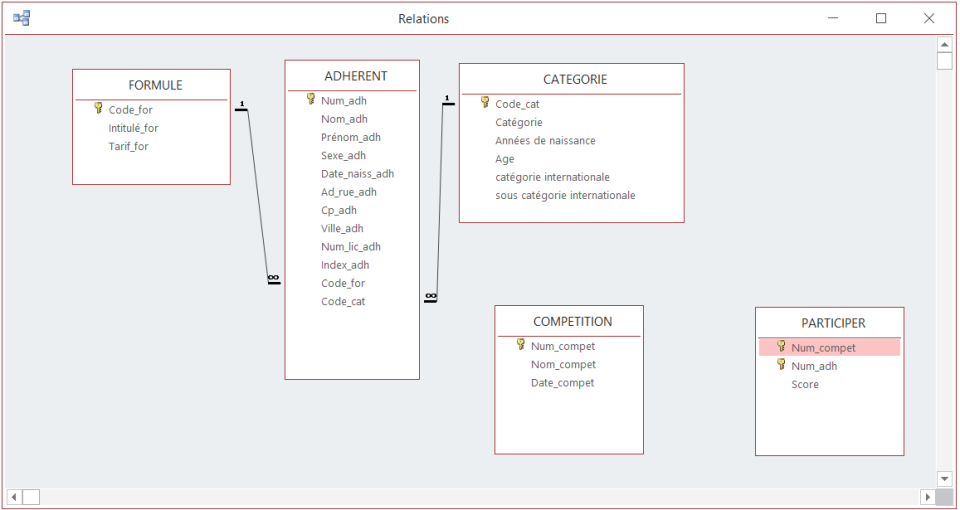Click vertical scrollbar up arrow
Screen dimensions: 960x510
click(944, 44)
